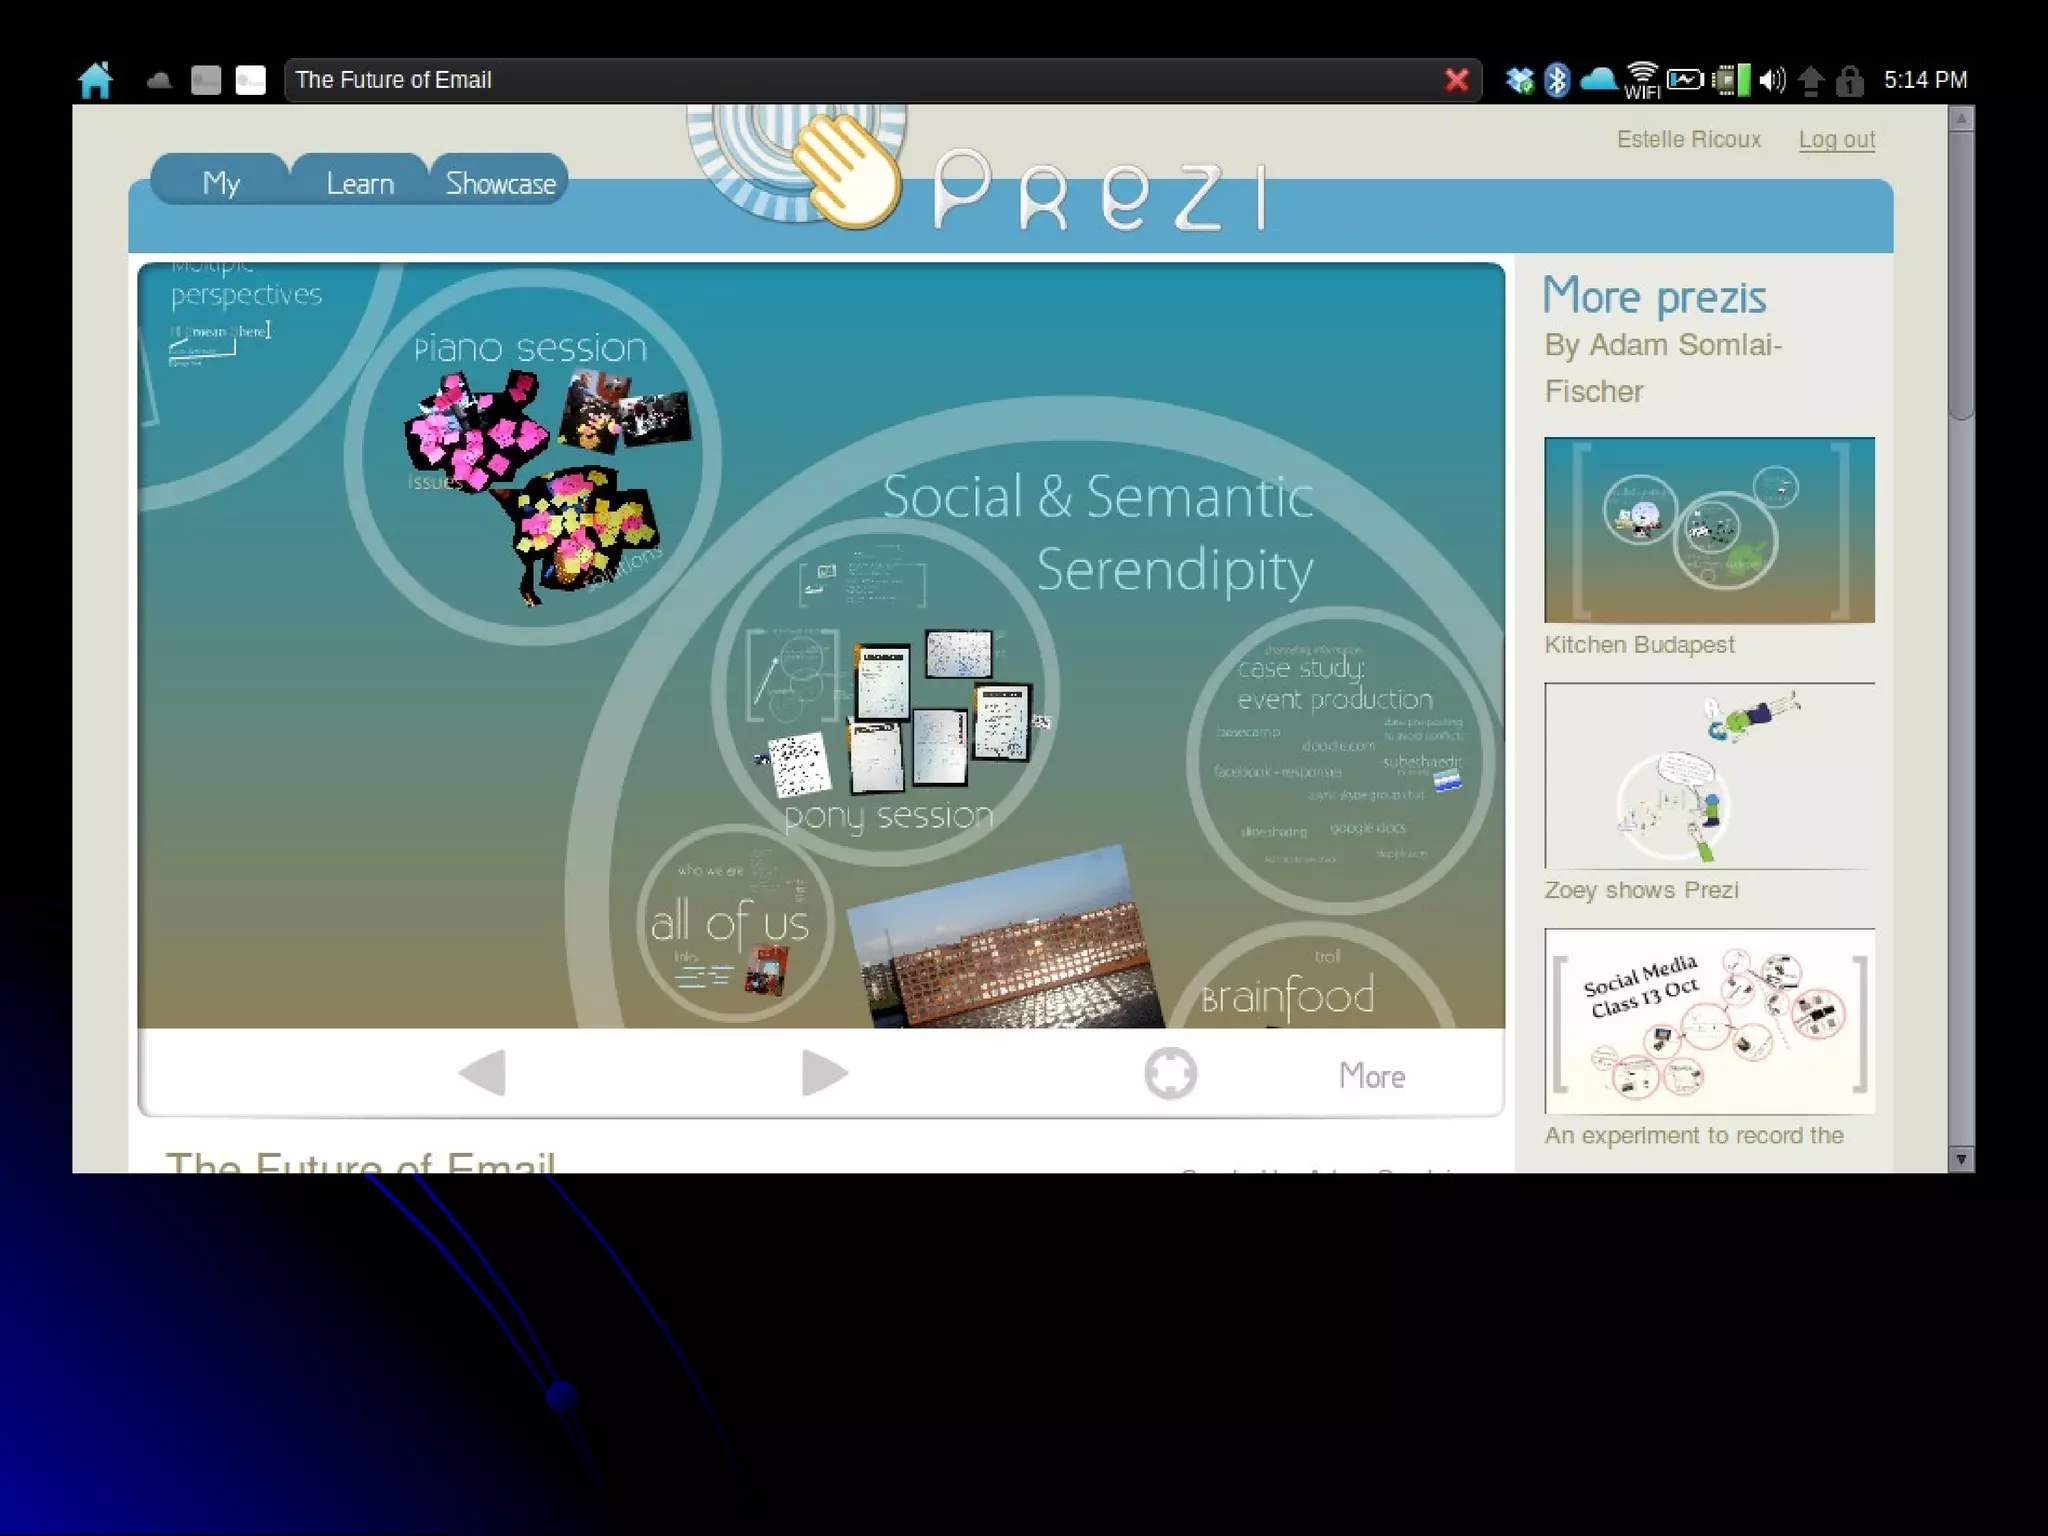Screen dimensions: 2048x1536
Task: Click the padlock icon in tray
Action: point(1849,81)
